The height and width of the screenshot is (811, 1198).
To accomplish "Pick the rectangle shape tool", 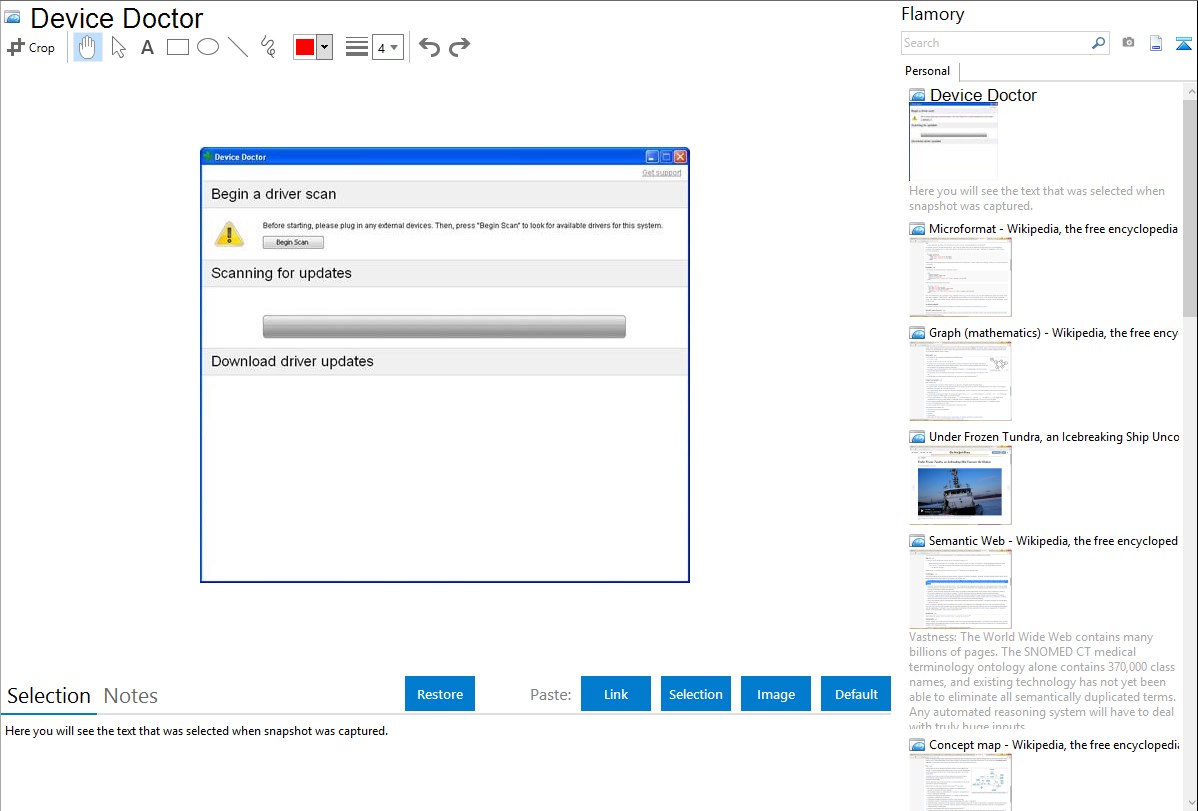I will (x=178, y=47).
